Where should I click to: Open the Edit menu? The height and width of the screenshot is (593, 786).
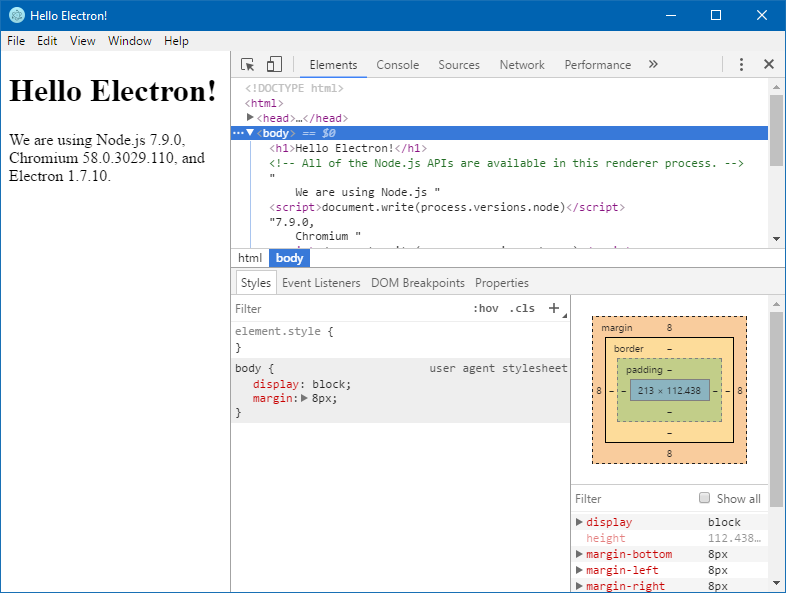pos(47,41)
